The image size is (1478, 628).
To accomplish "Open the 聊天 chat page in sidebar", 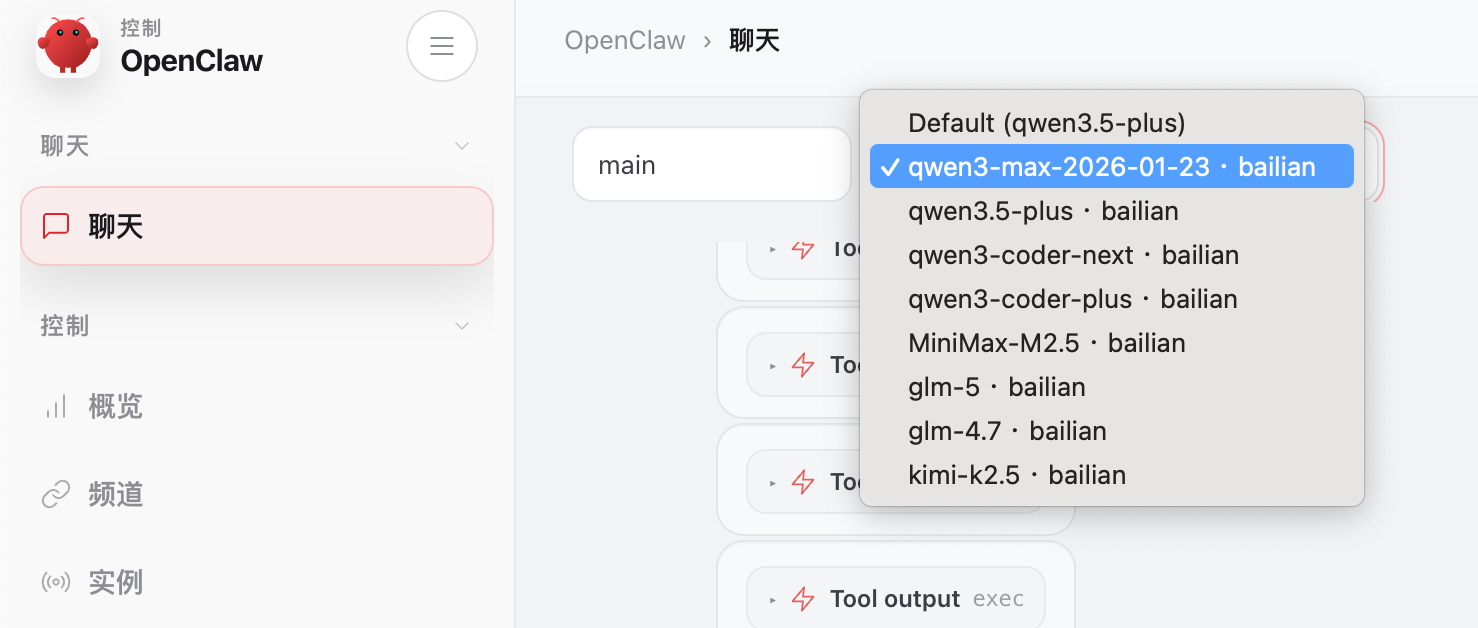I will (x=257, y=226).
